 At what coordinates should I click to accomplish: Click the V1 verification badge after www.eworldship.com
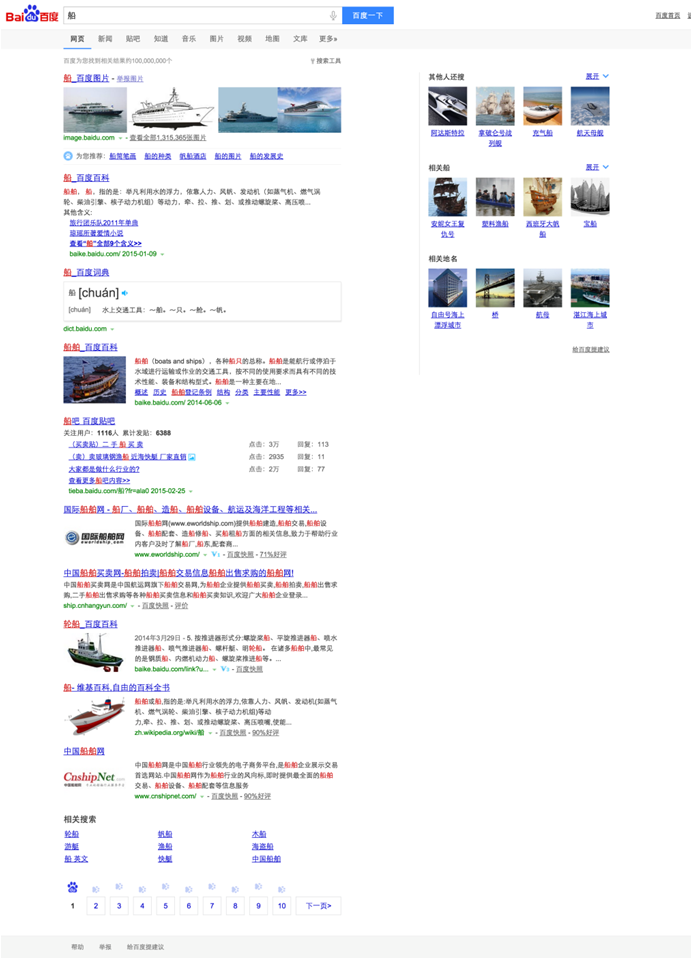[215, 554]
